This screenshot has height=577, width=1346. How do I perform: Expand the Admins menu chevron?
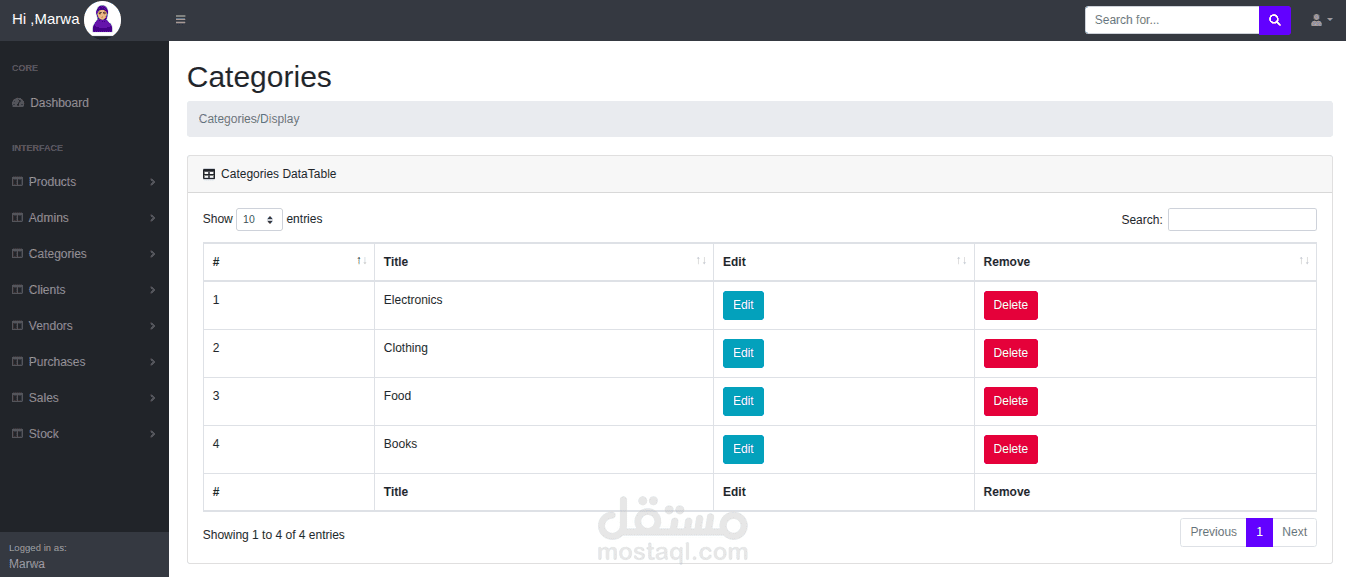(x=152, y=218)
